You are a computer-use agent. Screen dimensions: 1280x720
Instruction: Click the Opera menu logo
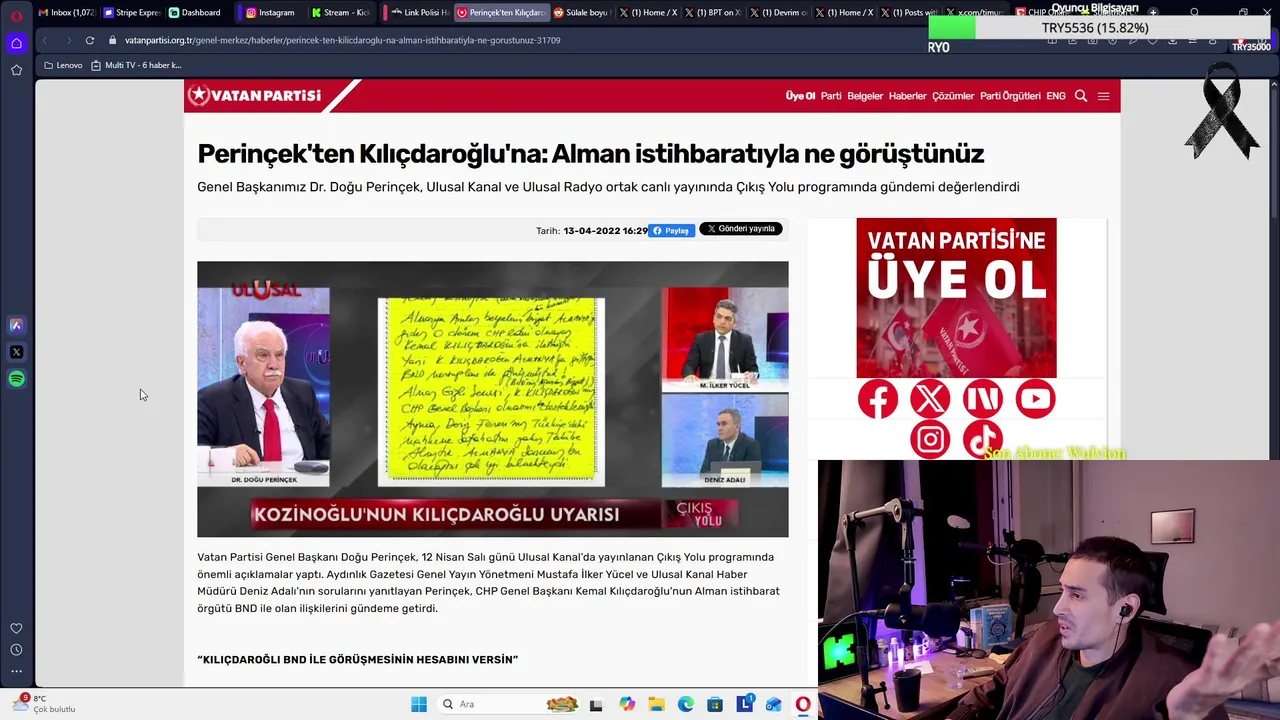(16, 14)
